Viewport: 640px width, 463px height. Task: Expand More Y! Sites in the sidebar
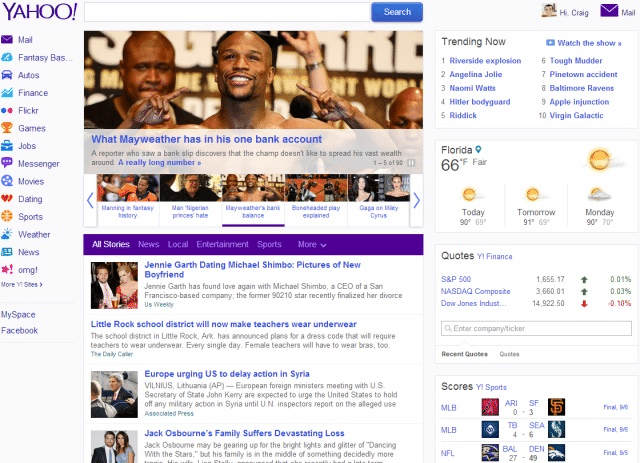click(x=22, y=285)
